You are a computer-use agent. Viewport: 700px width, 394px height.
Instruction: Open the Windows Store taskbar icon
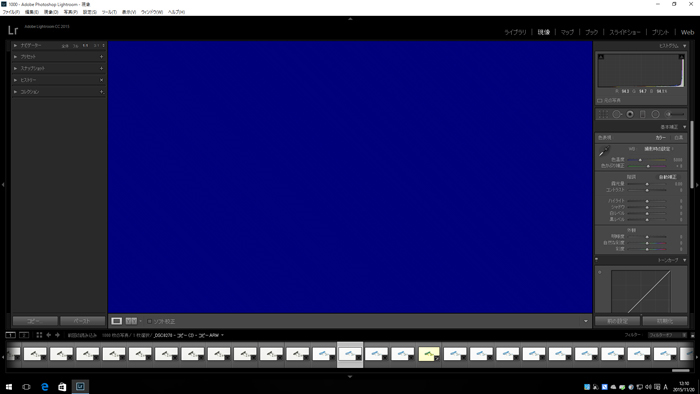coord(62,387)
